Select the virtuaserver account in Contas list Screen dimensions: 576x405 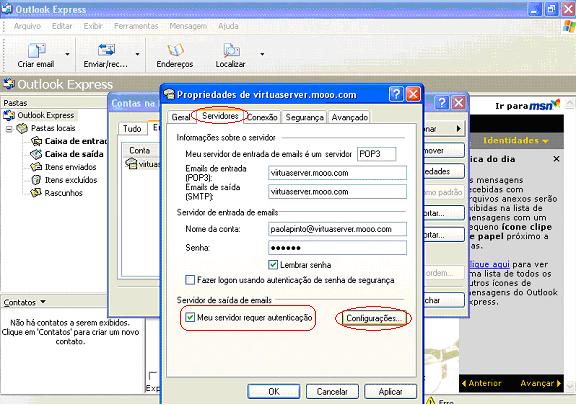(143, 164)
